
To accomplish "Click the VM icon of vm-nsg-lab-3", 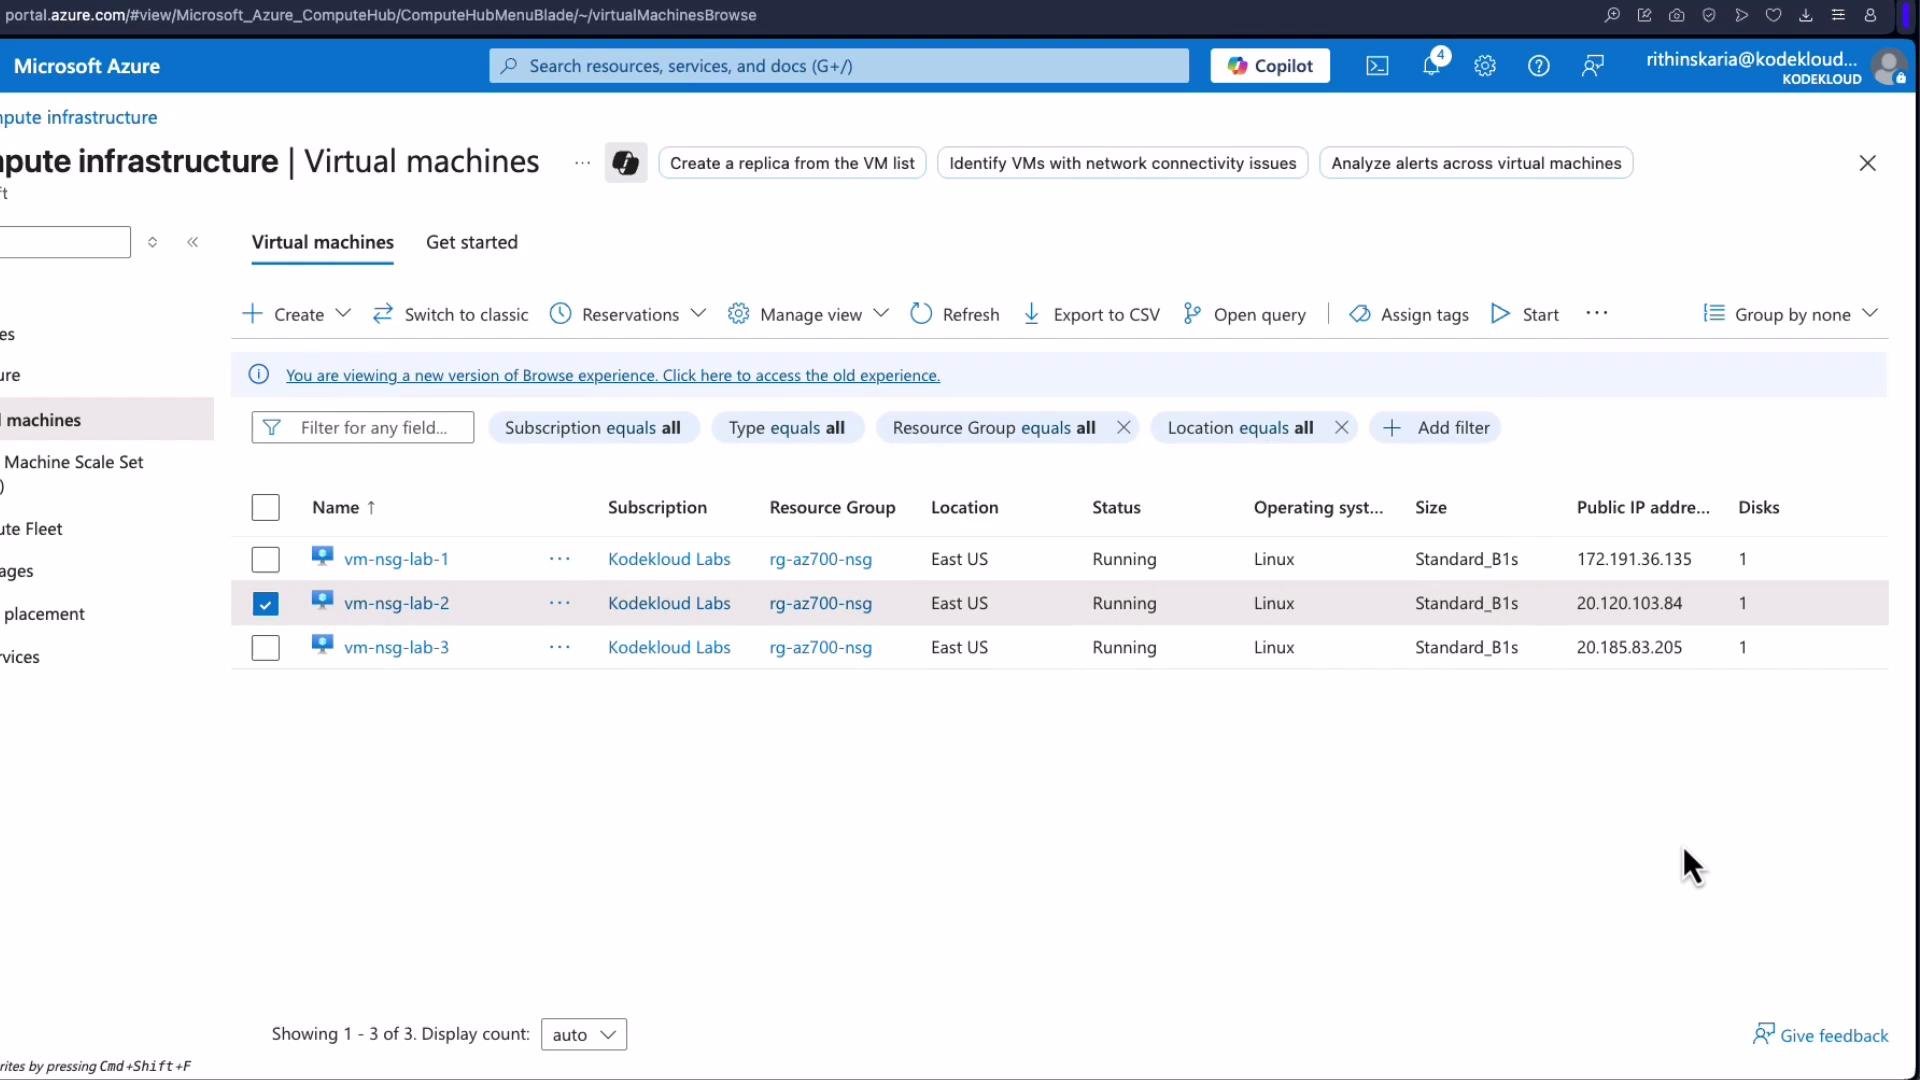I will [x=322, y=645].
